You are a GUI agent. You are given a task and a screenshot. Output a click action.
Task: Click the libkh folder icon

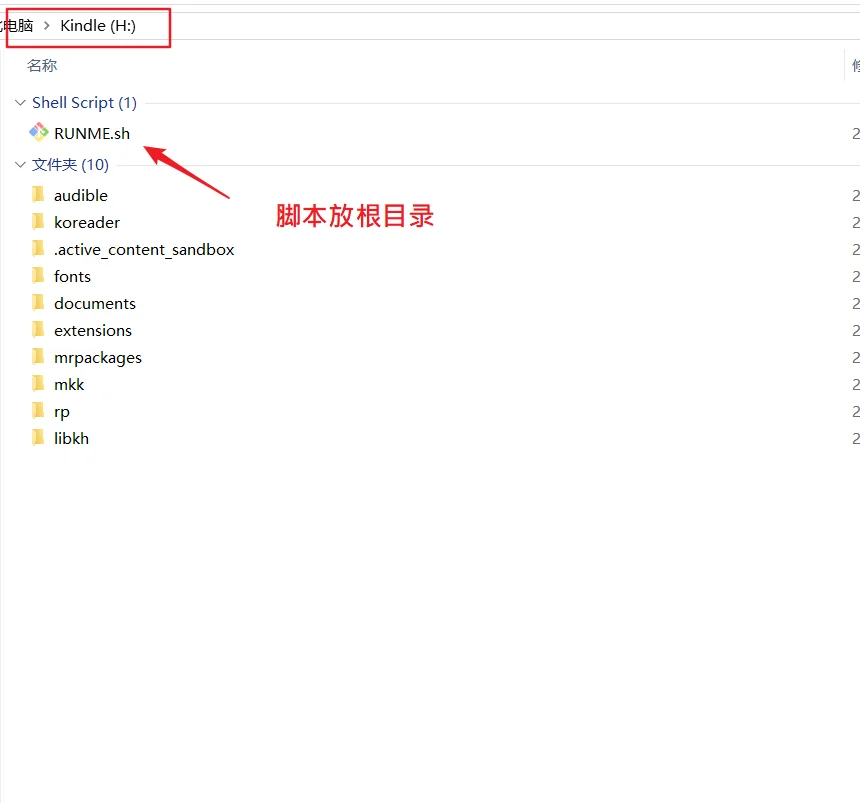point(38,437)
